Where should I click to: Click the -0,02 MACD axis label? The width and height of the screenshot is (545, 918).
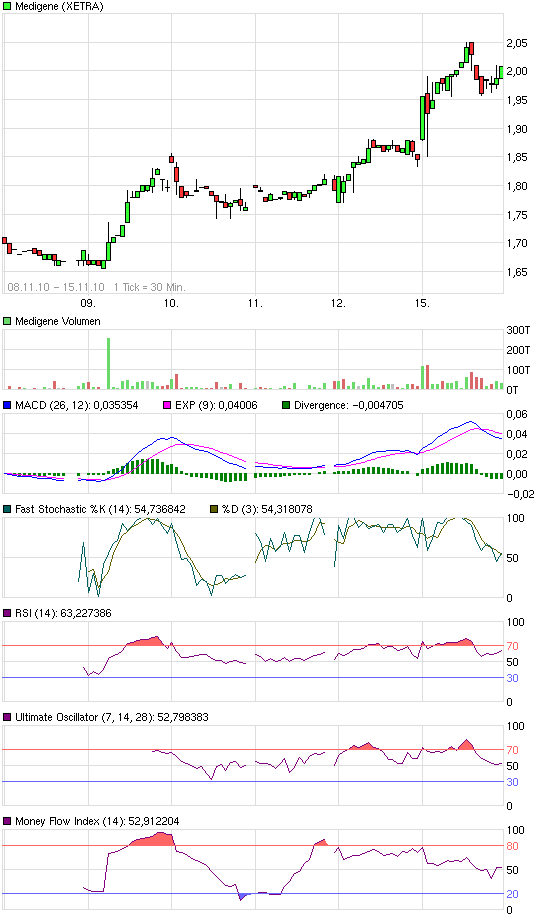[520, 494]
